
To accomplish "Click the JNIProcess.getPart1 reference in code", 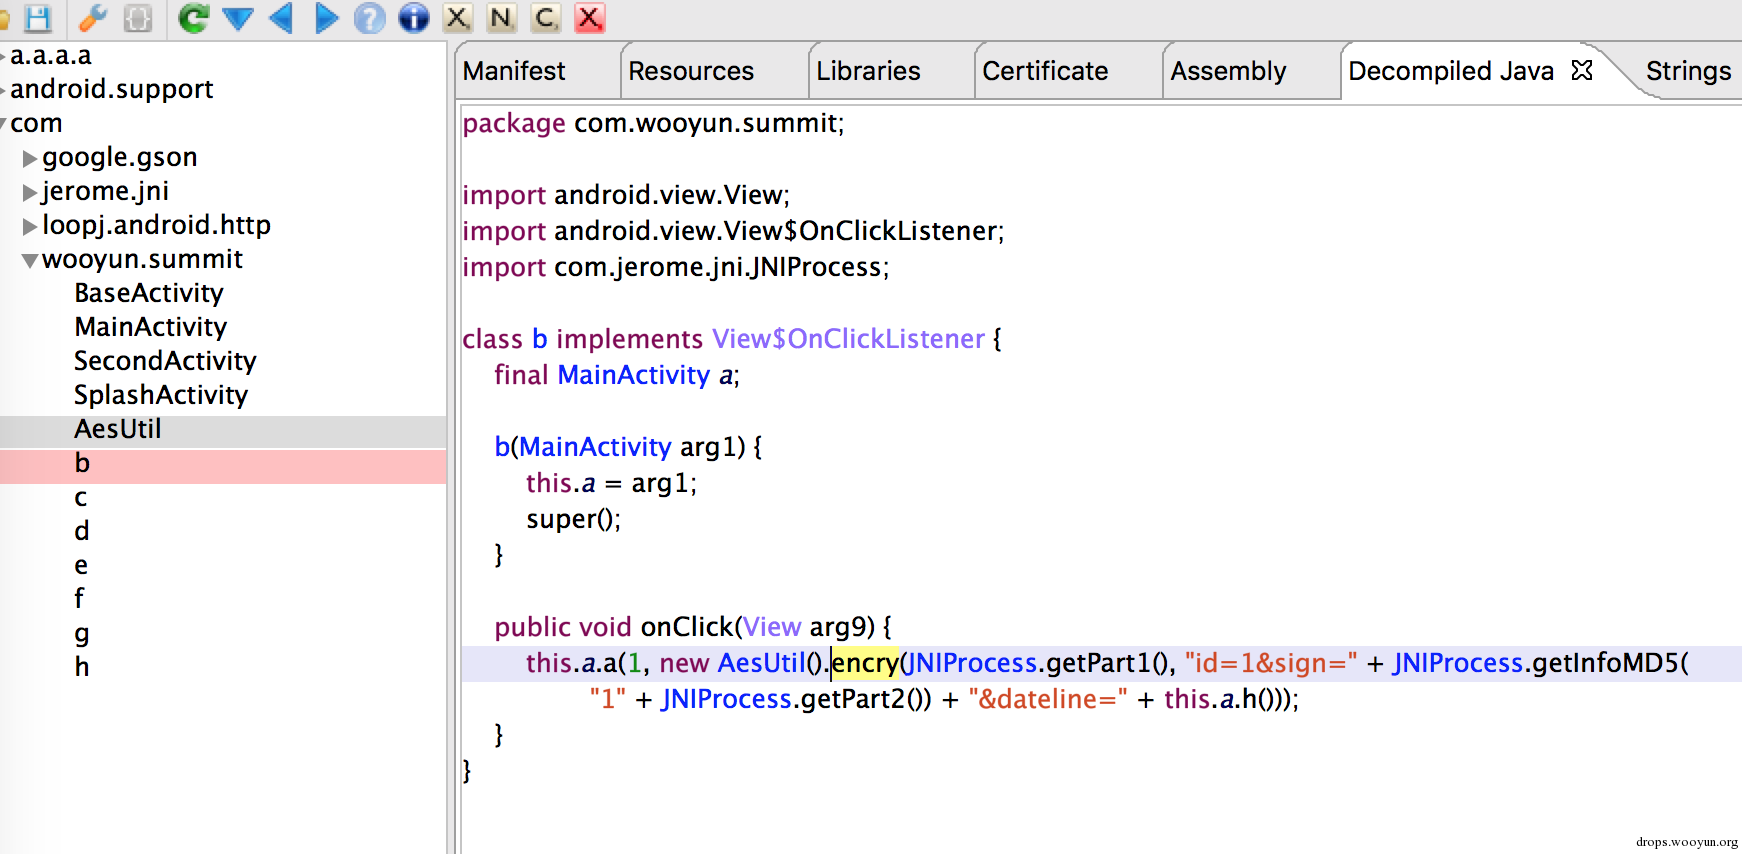I will pyautogui.click(x=1037, y=663).
